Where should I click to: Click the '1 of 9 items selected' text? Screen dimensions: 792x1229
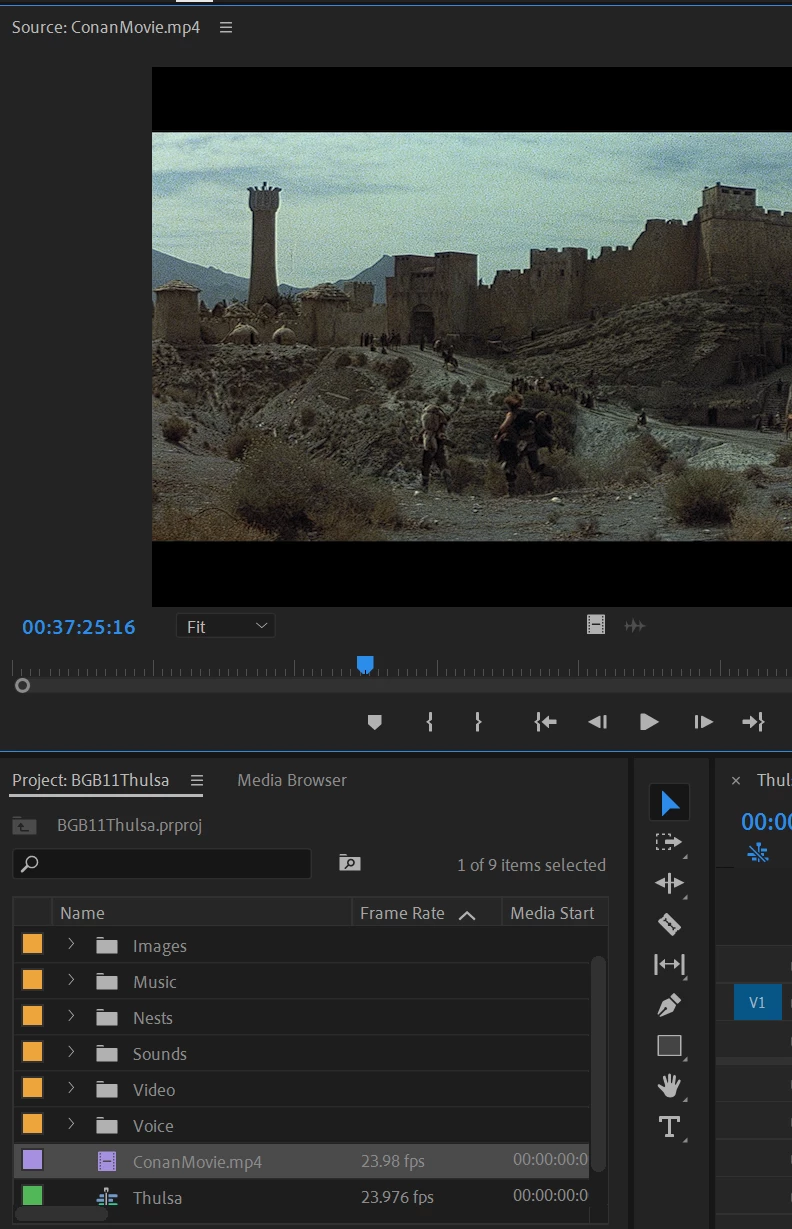[x=531, y=865]
